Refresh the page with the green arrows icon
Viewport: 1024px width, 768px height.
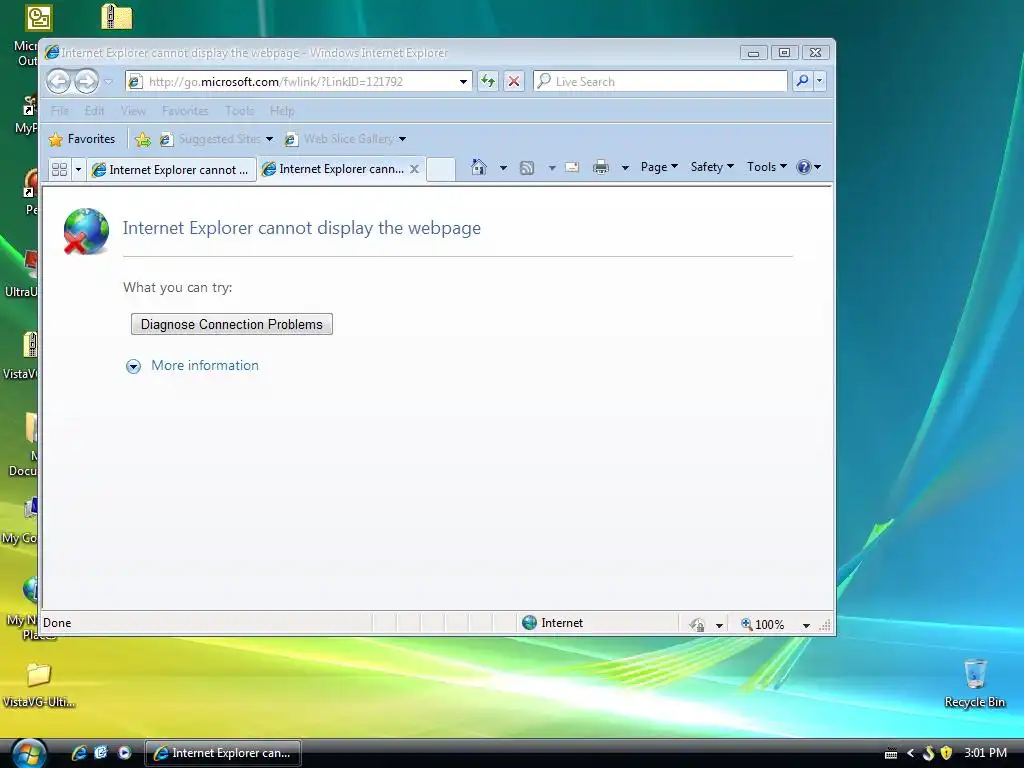click(488, 82)
